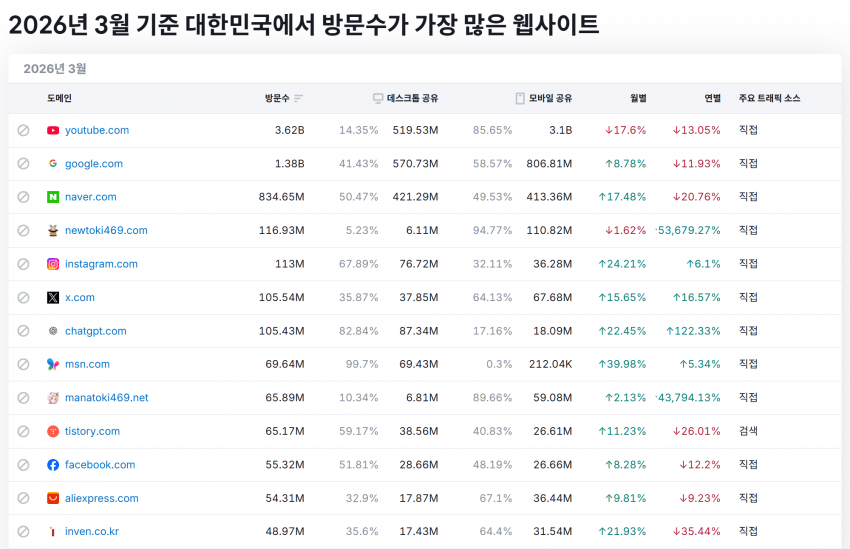Open the aliexpress.com link

[101, 498]
